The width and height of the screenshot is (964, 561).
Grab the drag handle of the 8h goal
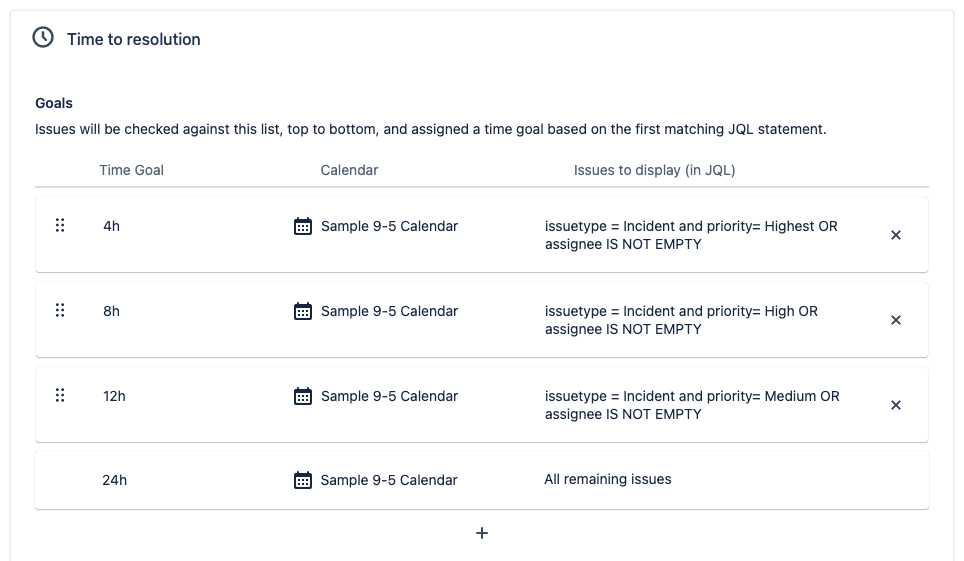pos(60,310)
